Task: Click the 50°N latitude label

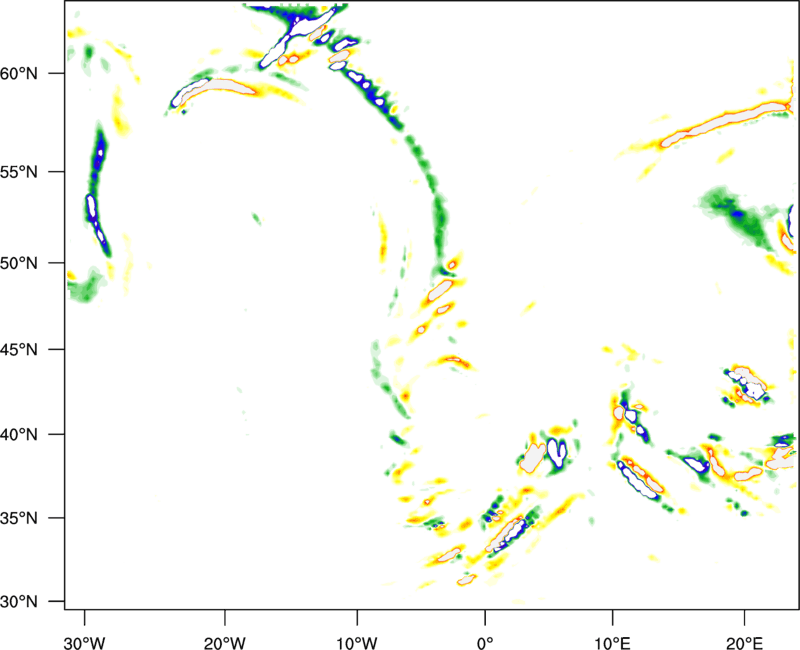Action: [19, 263]
